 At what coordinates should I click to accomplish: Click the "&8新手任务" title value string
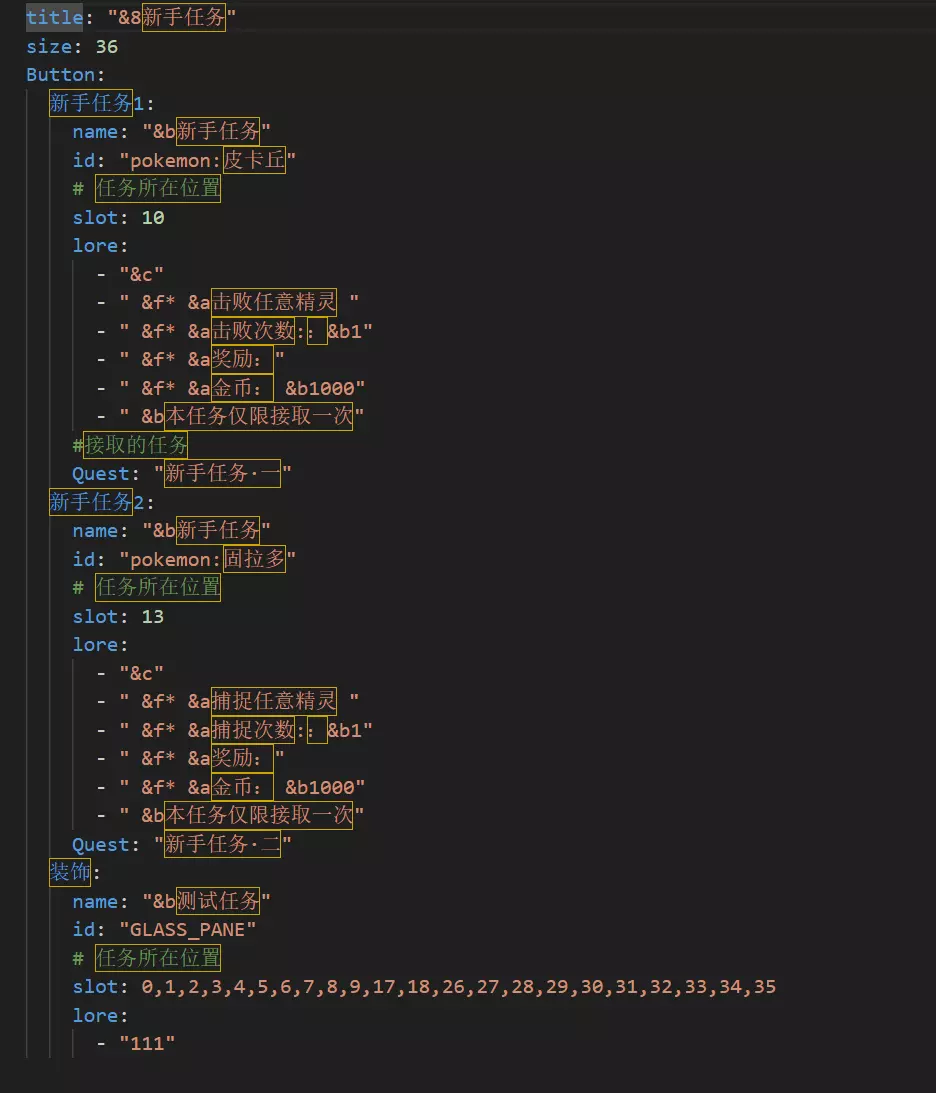pos(171,17)
